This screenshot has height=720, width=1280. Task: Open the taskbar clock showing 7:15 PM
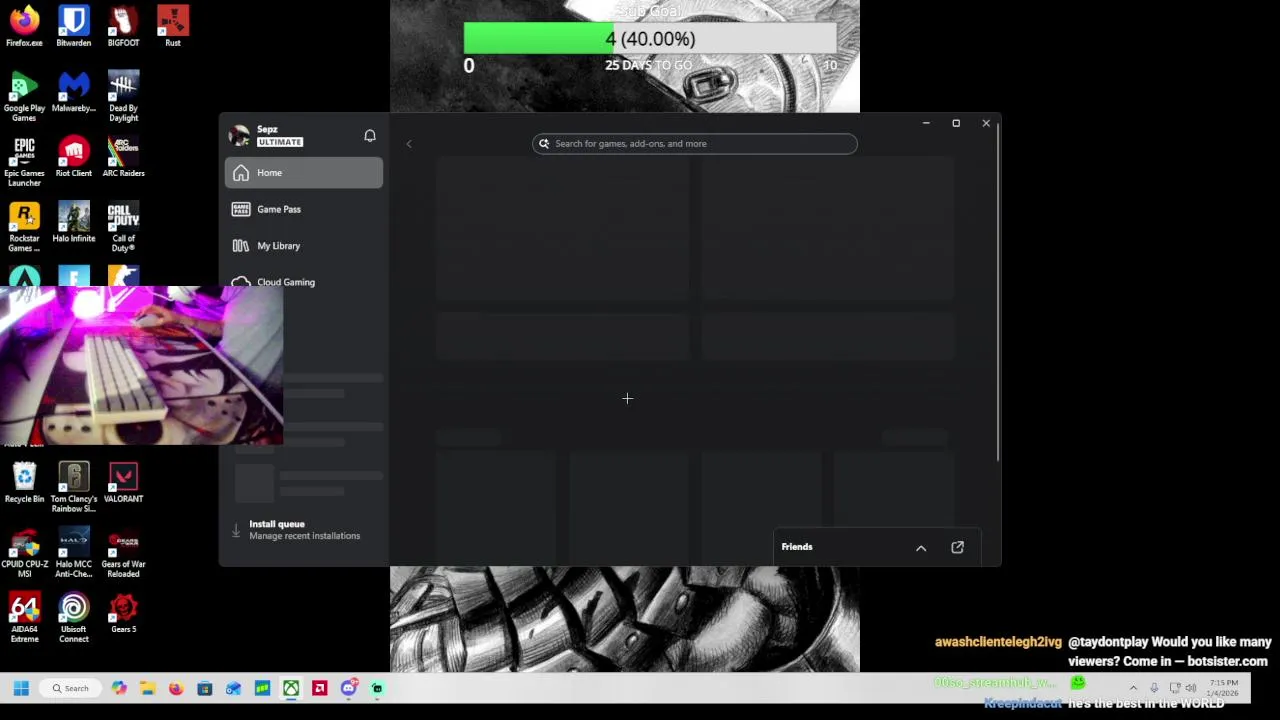pyautogui.click(x=1223, y=688)
